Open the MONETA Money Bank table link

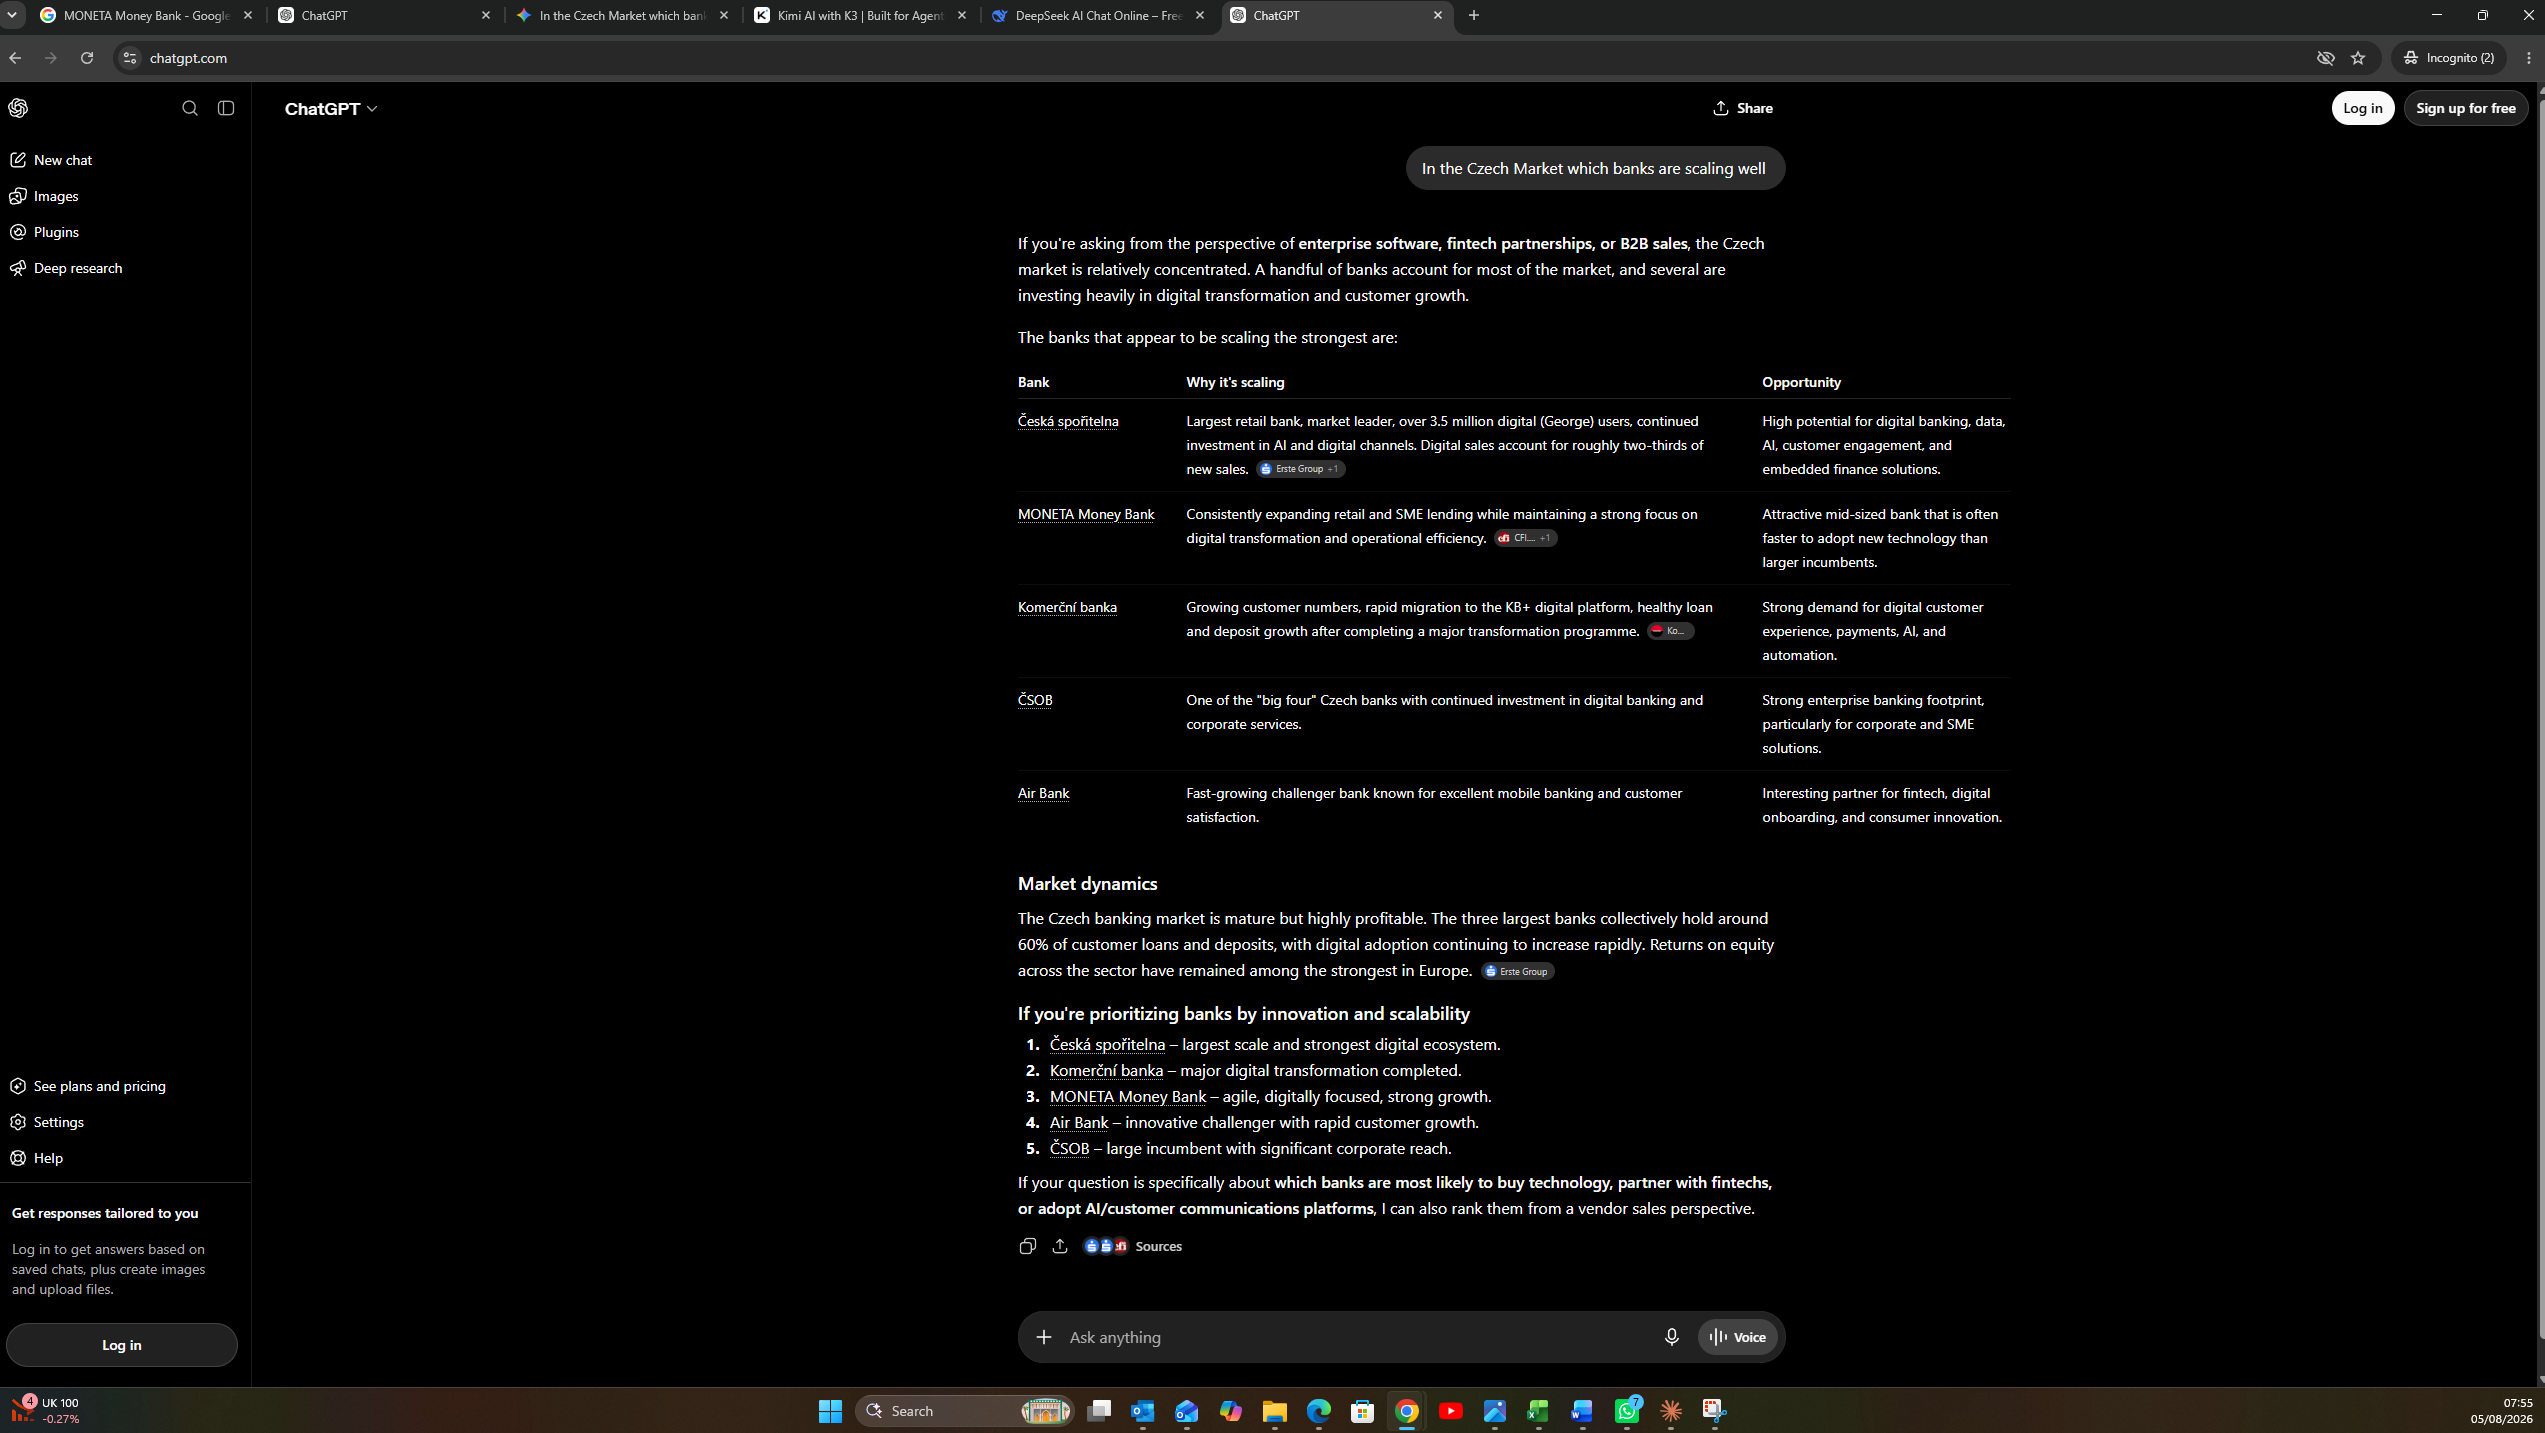pyautogui.click(x=1086, y=514)
